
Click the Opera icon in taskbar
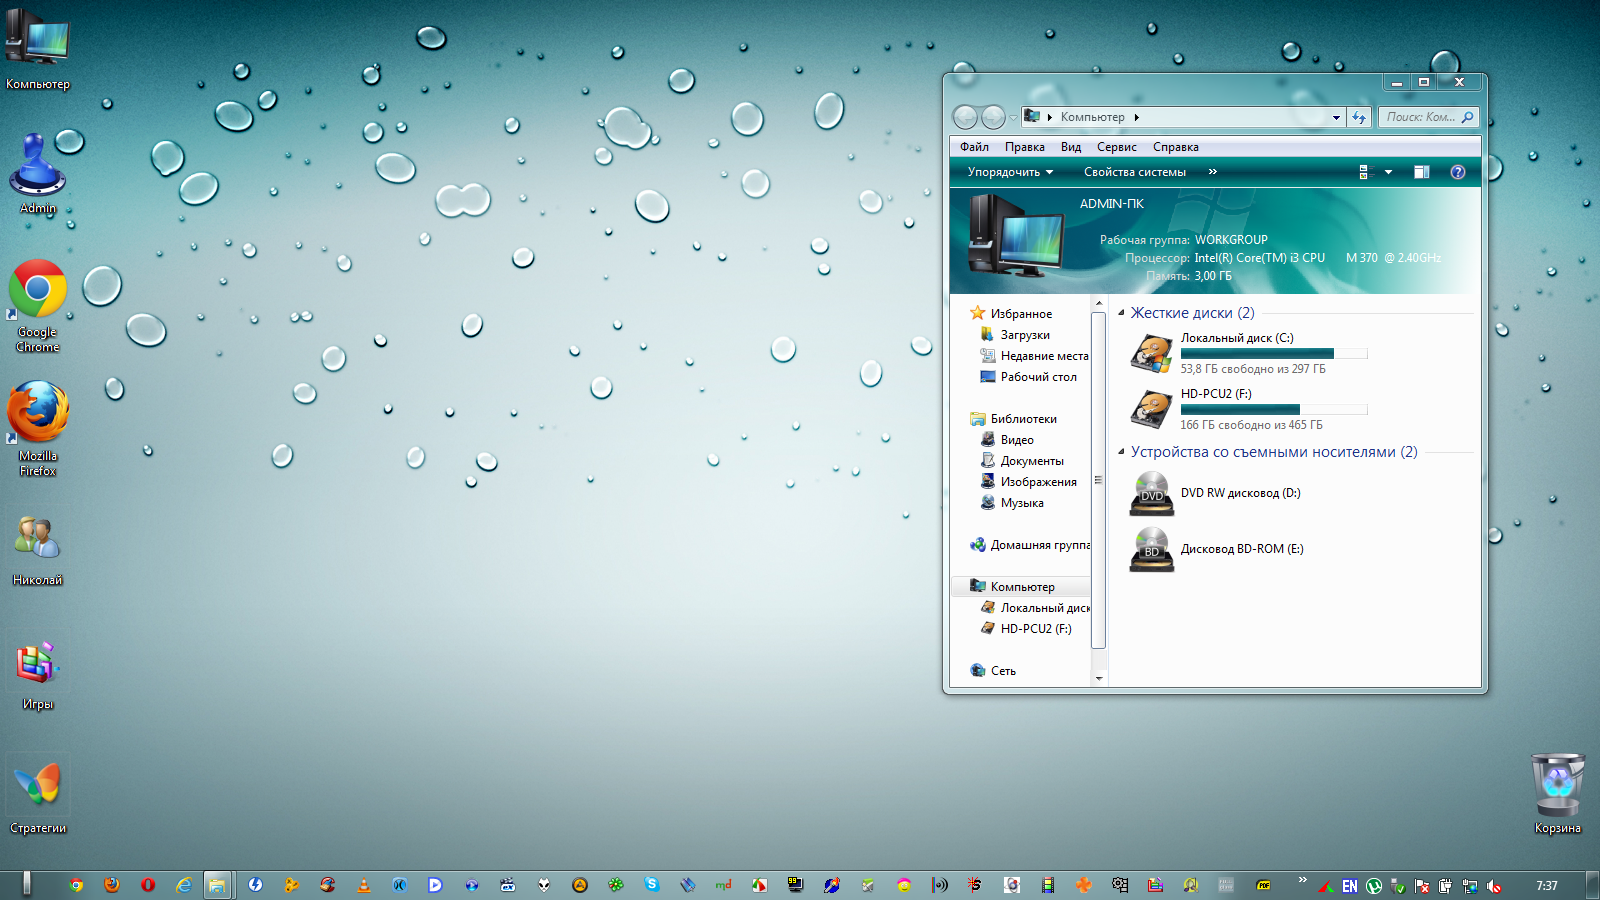(x=148, y=885)
